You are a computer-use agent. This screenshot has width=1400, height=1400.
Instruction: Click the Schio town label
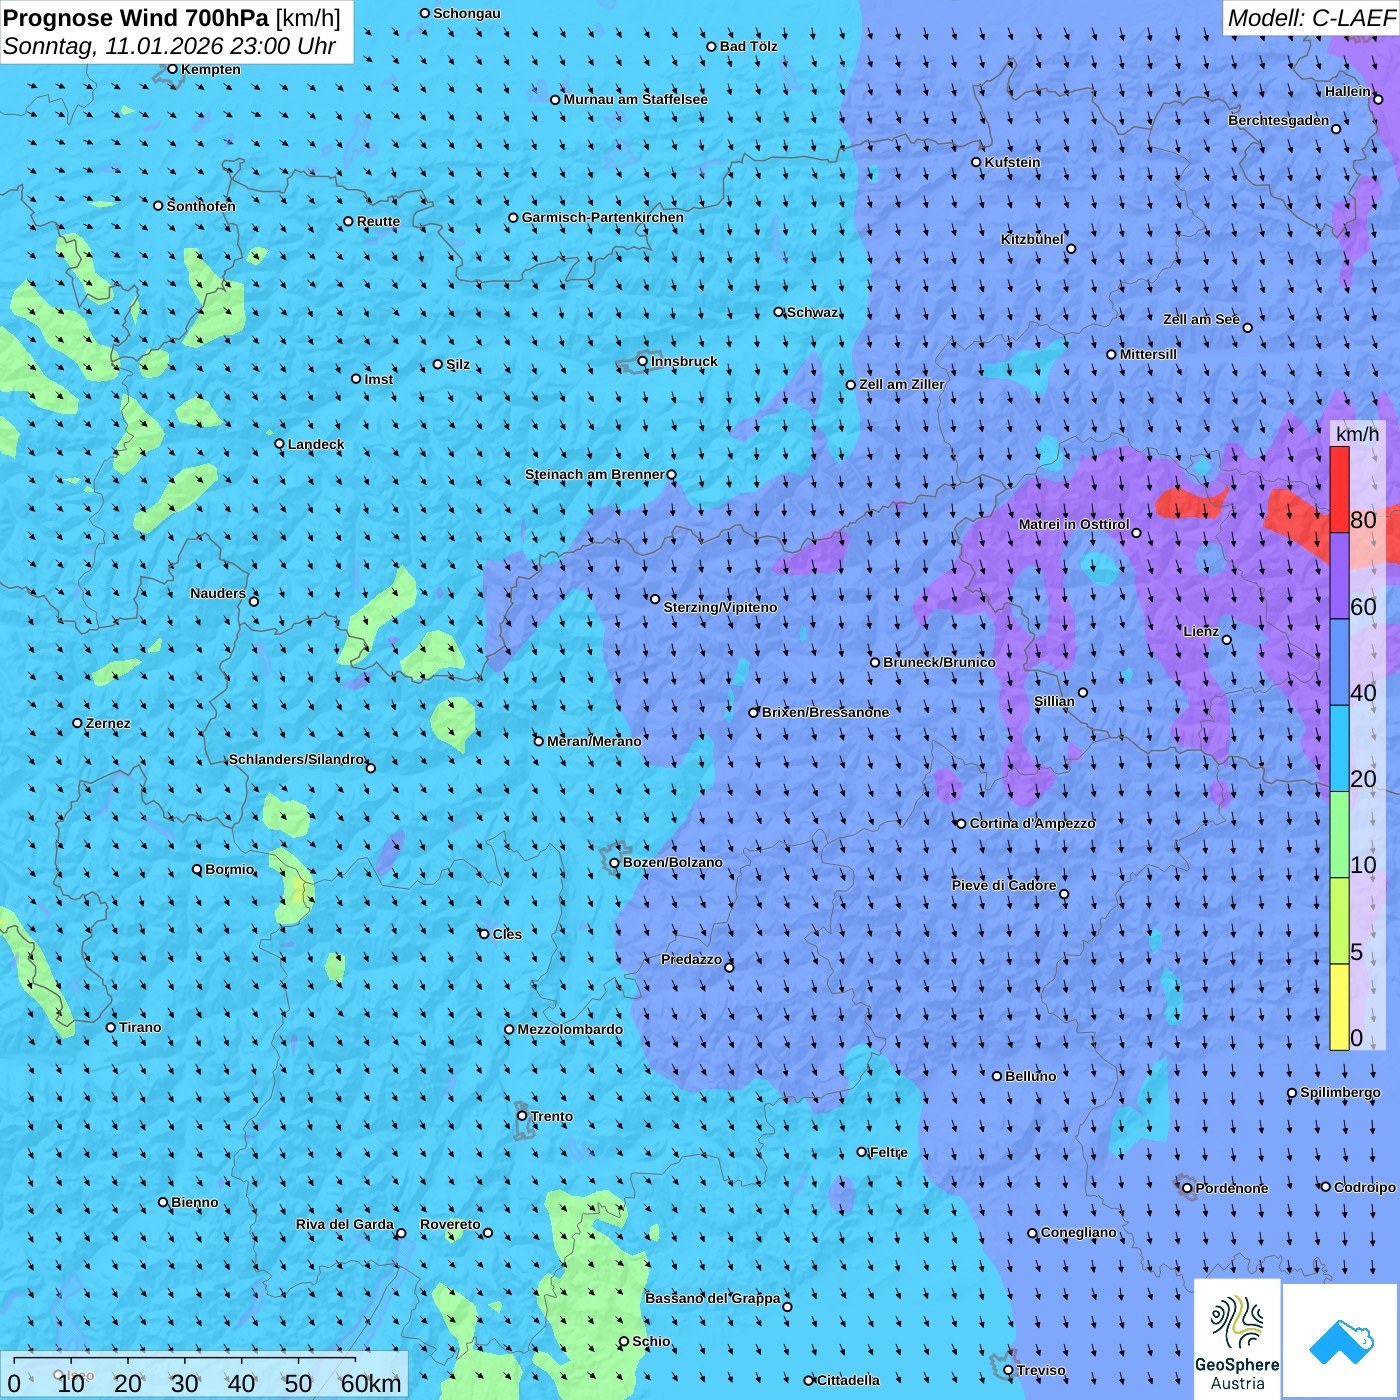point(651,1341)
